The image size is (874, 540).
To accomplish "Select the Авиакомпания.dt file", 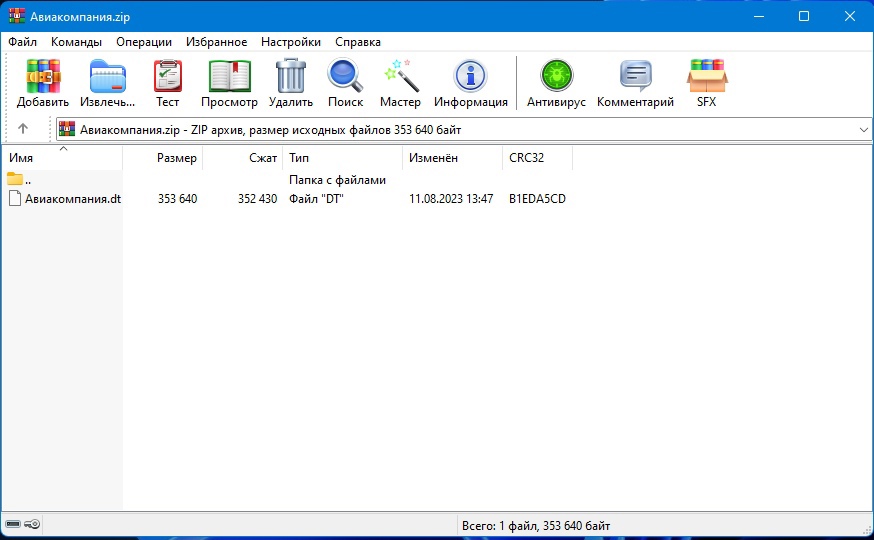I will pos(72,199).
